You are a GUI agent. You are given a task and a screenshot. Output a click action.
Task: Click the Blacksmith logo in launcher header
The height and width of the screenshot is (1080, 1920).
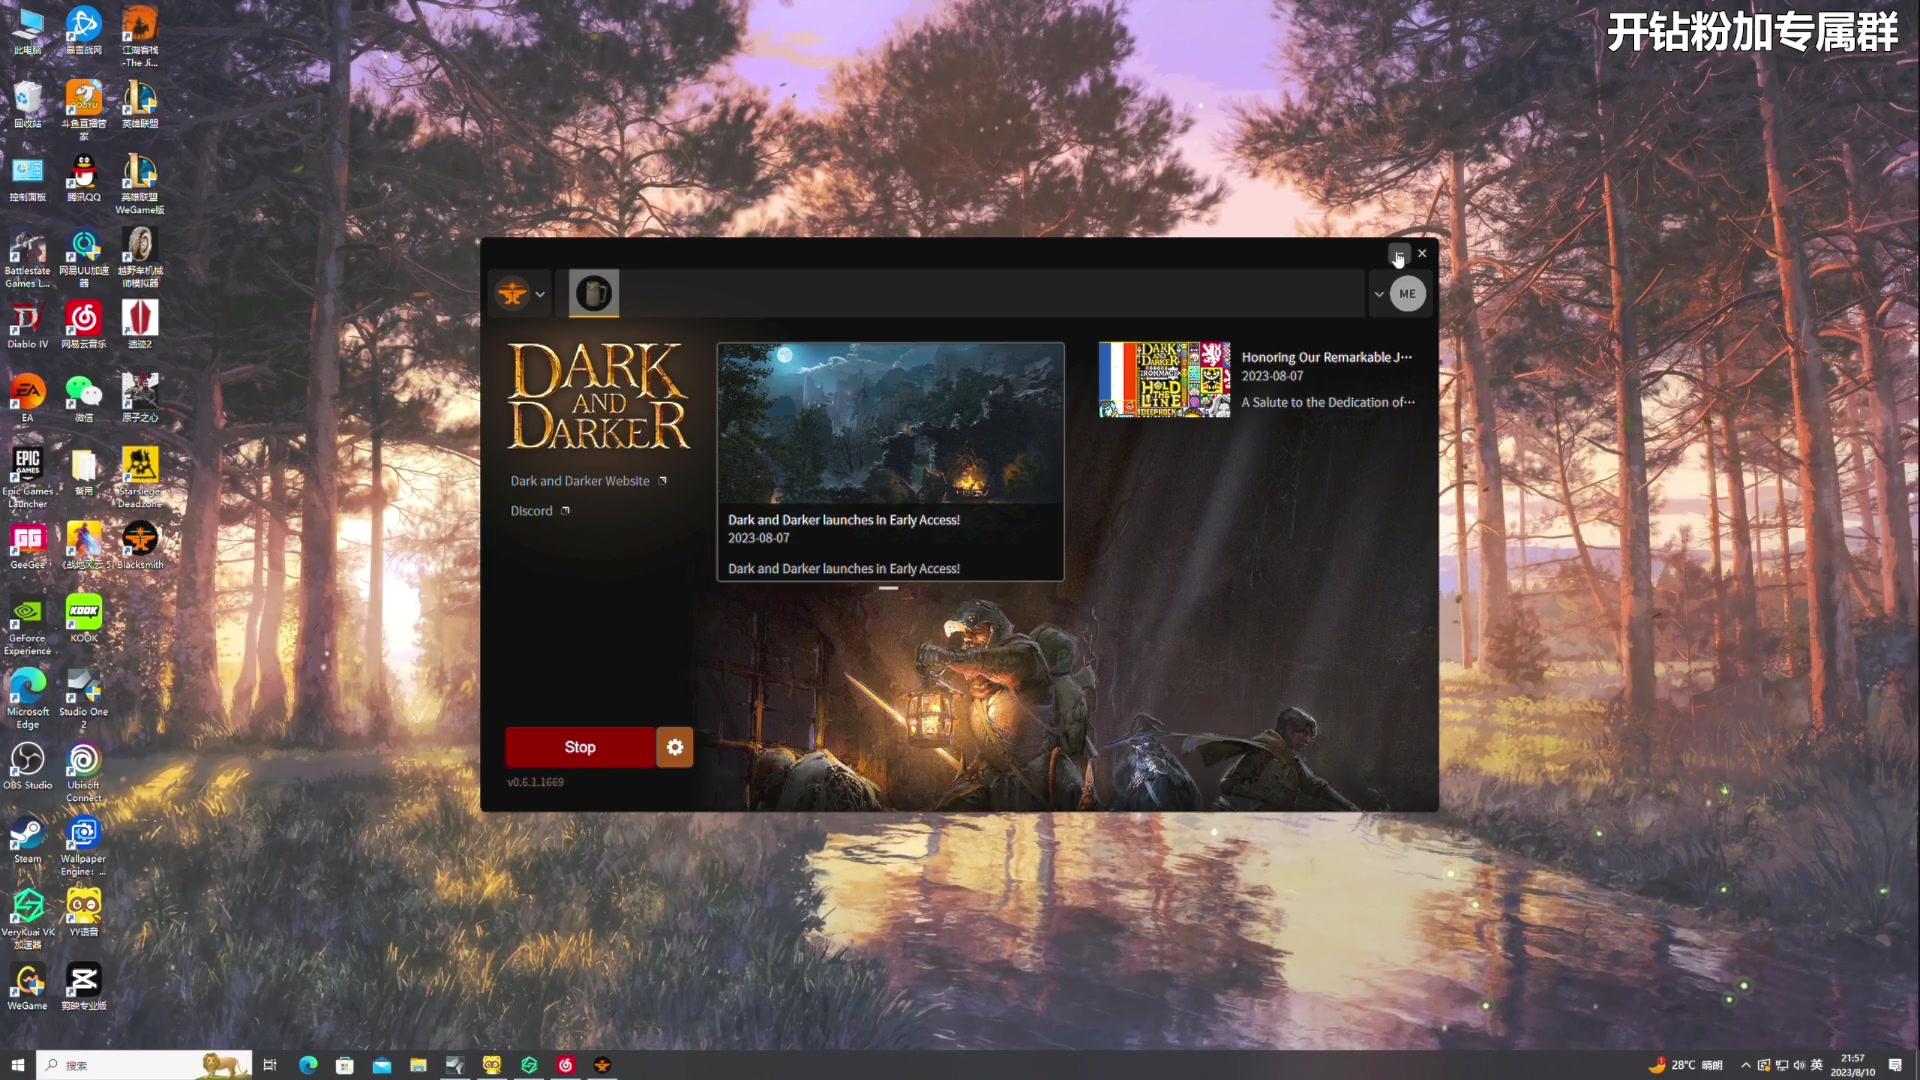[x=513, y=294]
